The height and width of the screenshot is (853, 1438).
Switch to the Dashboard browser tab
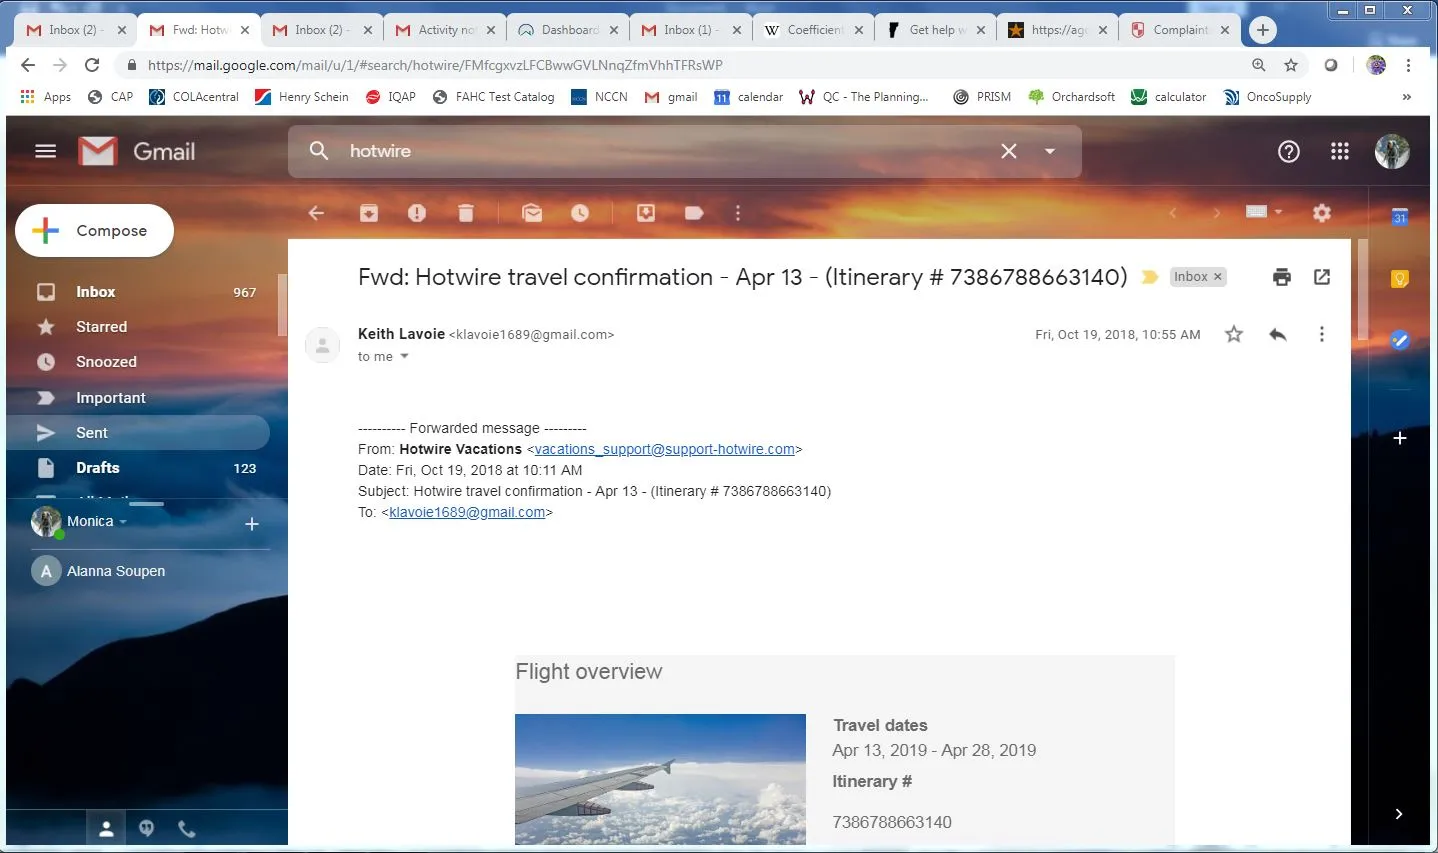coord(568,30)
